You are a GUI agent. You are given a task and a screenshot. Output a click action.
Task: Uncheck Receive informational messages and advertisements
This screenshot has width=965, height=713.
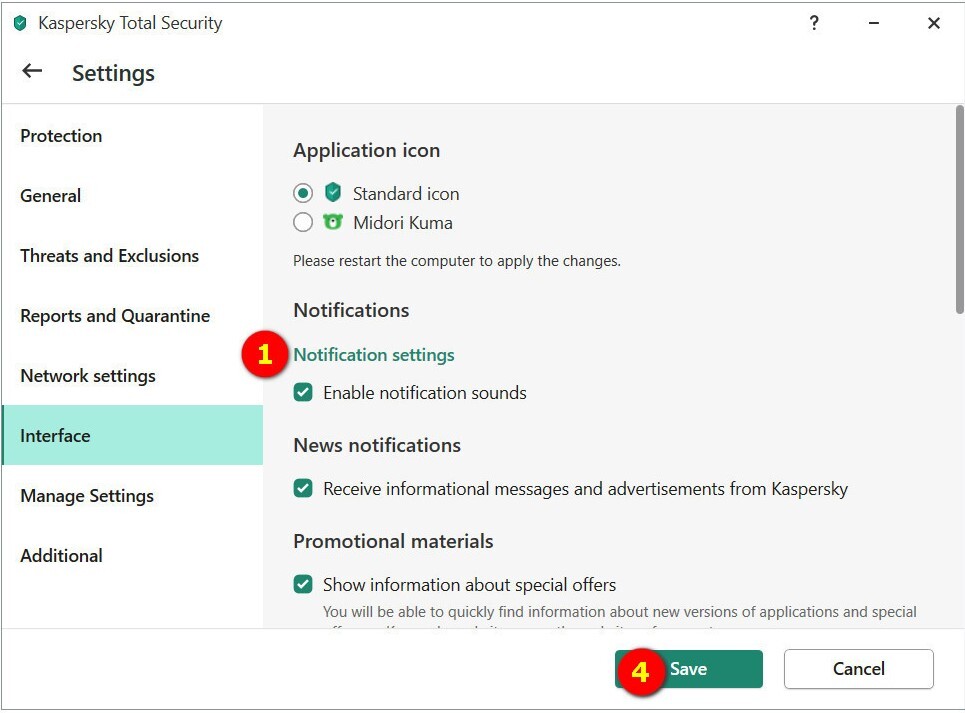tap(303, 488)
